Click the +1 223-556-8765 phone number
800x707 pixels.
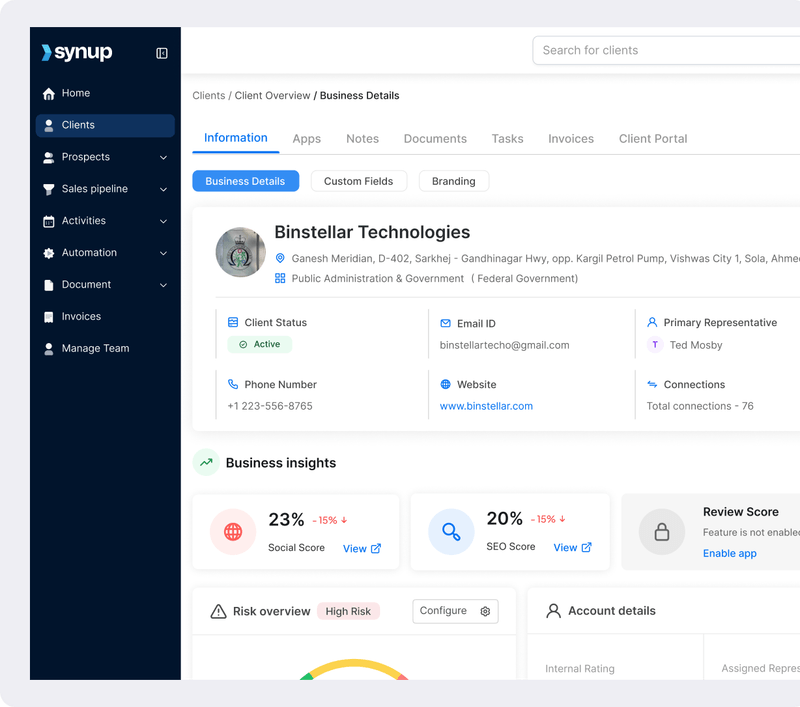(x=270, y=406)
